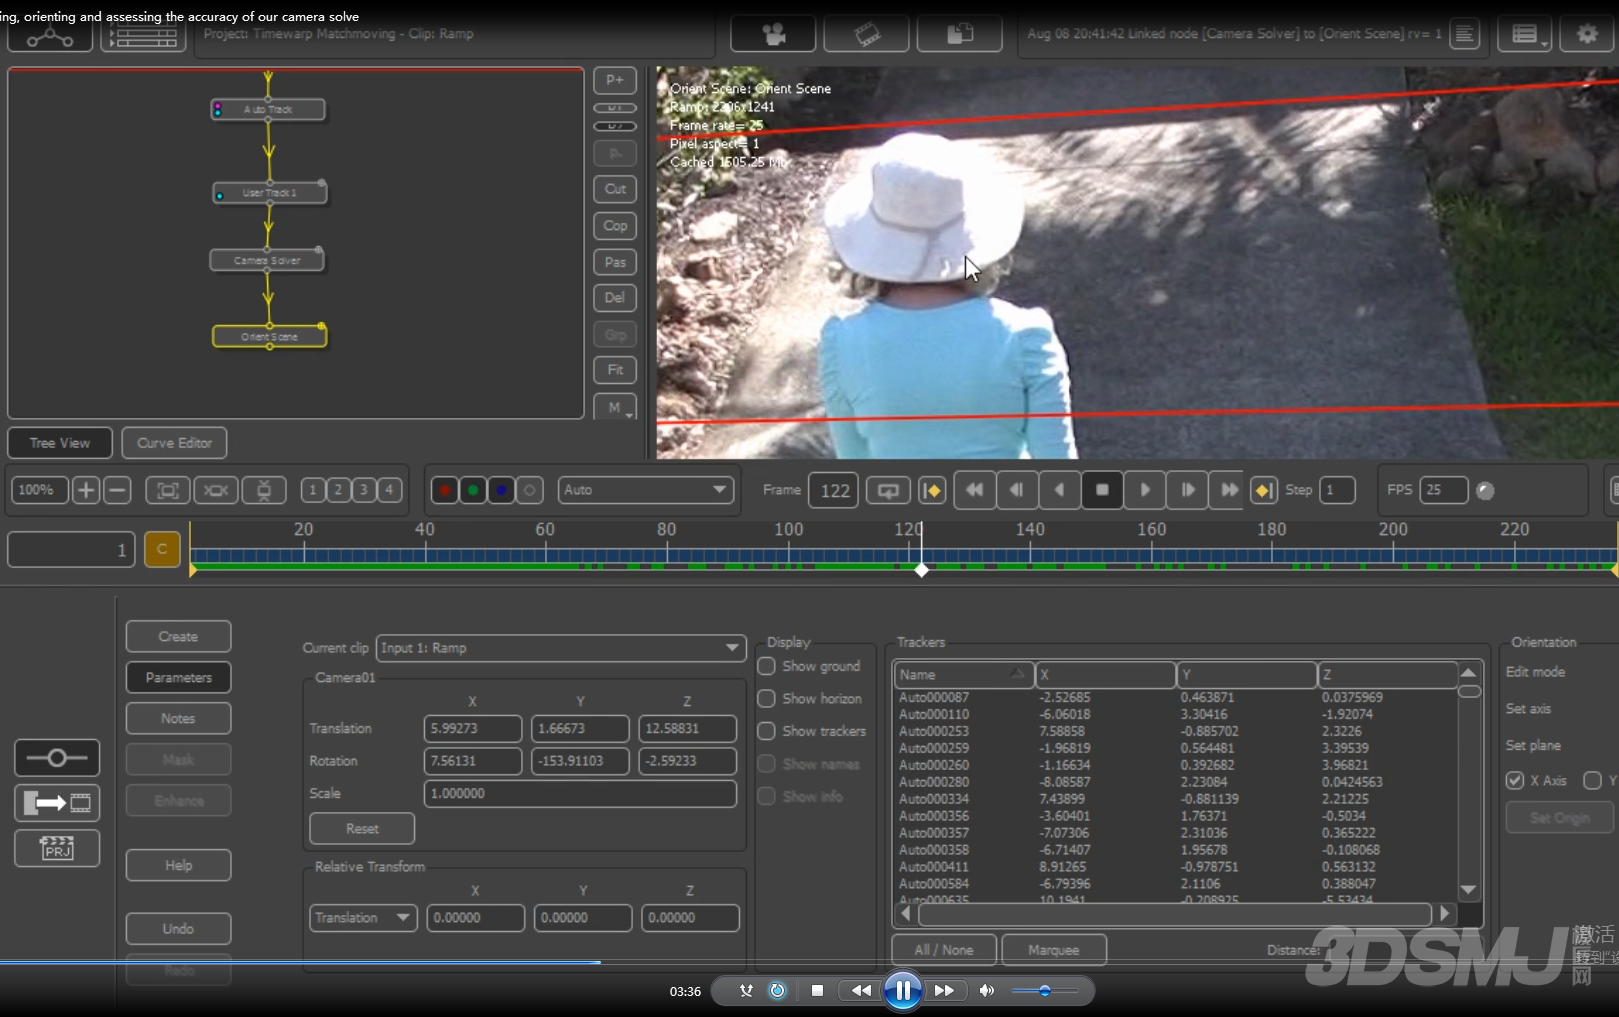Select the Auto Track node
The image size is (1619, 1017).
267,109
